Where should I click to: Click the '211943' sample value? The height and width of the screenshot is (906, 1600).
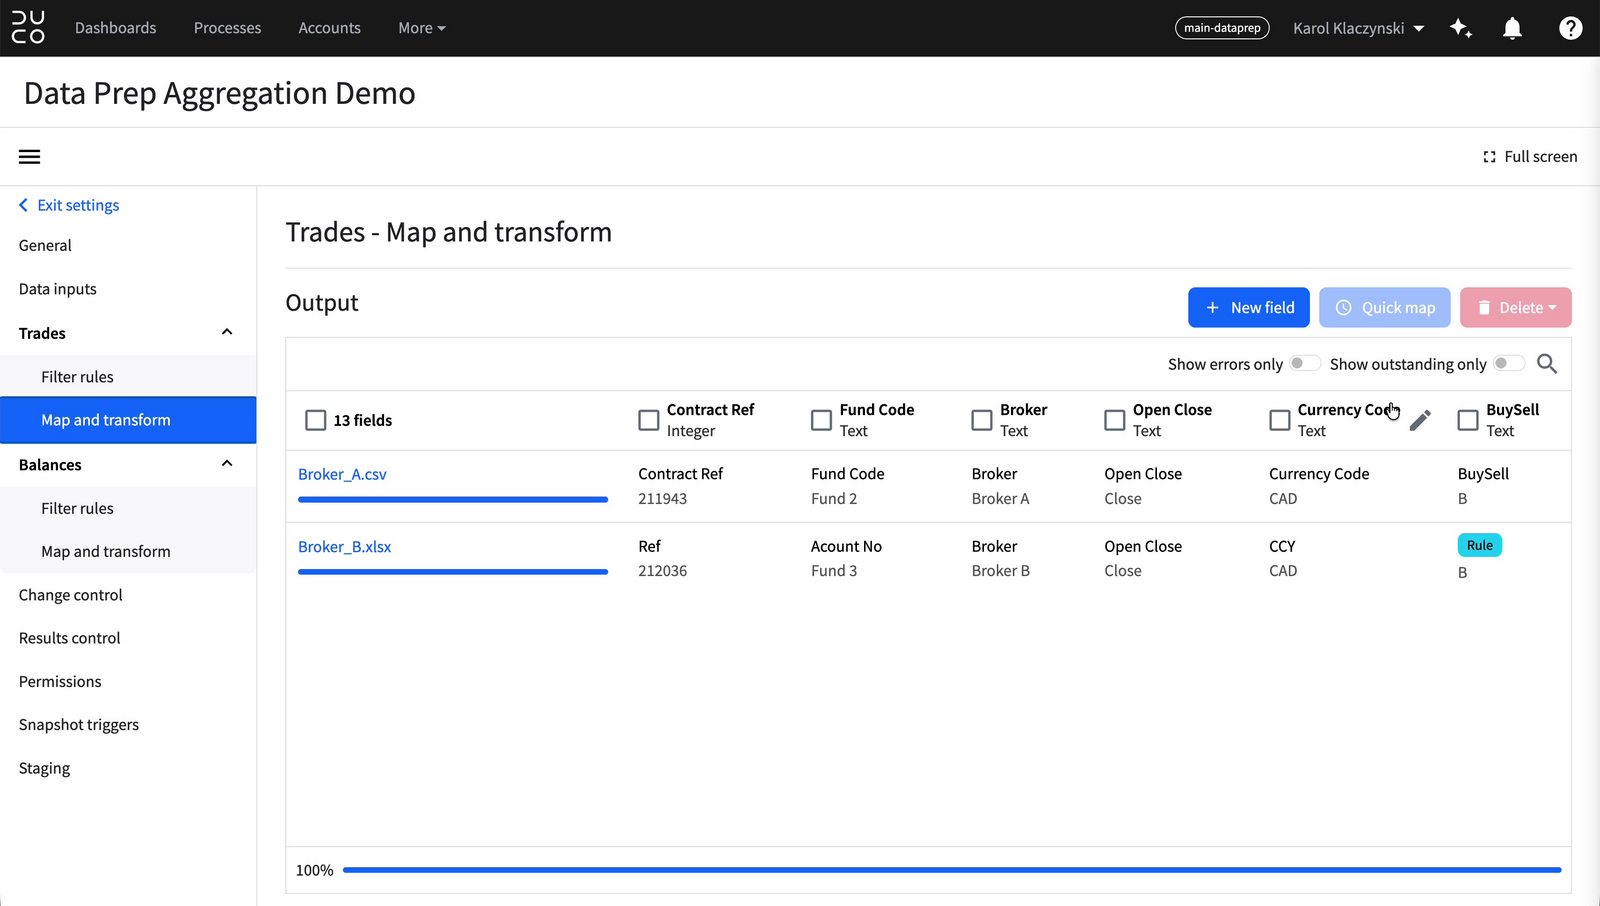click(662, 499)
